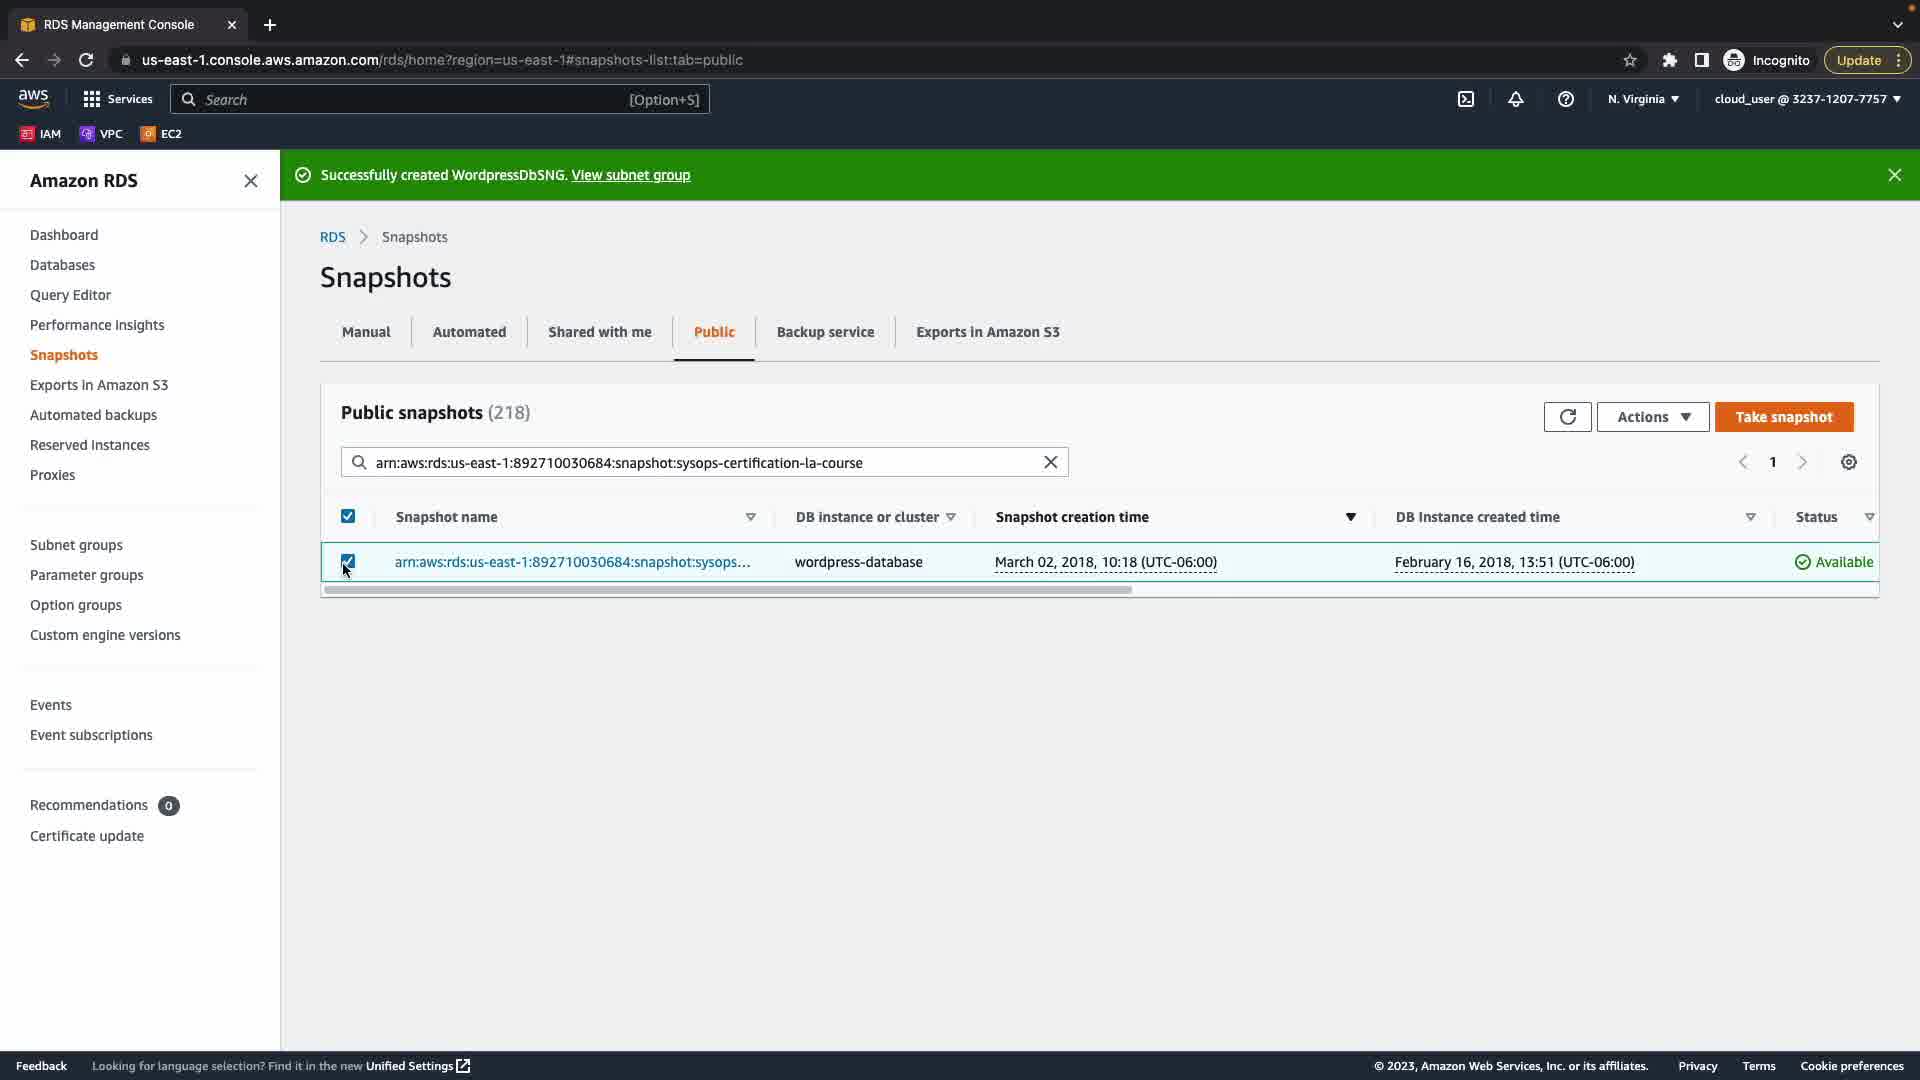Open notifications bell icon
This screenshot has height=1080, width=1920.
1515,99
